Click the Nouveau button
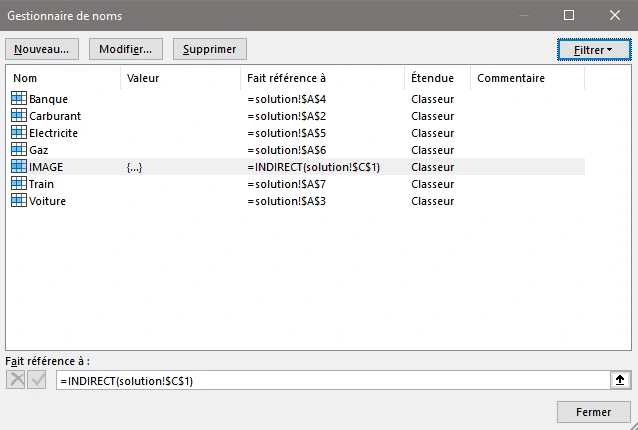 tap(42, 49)
